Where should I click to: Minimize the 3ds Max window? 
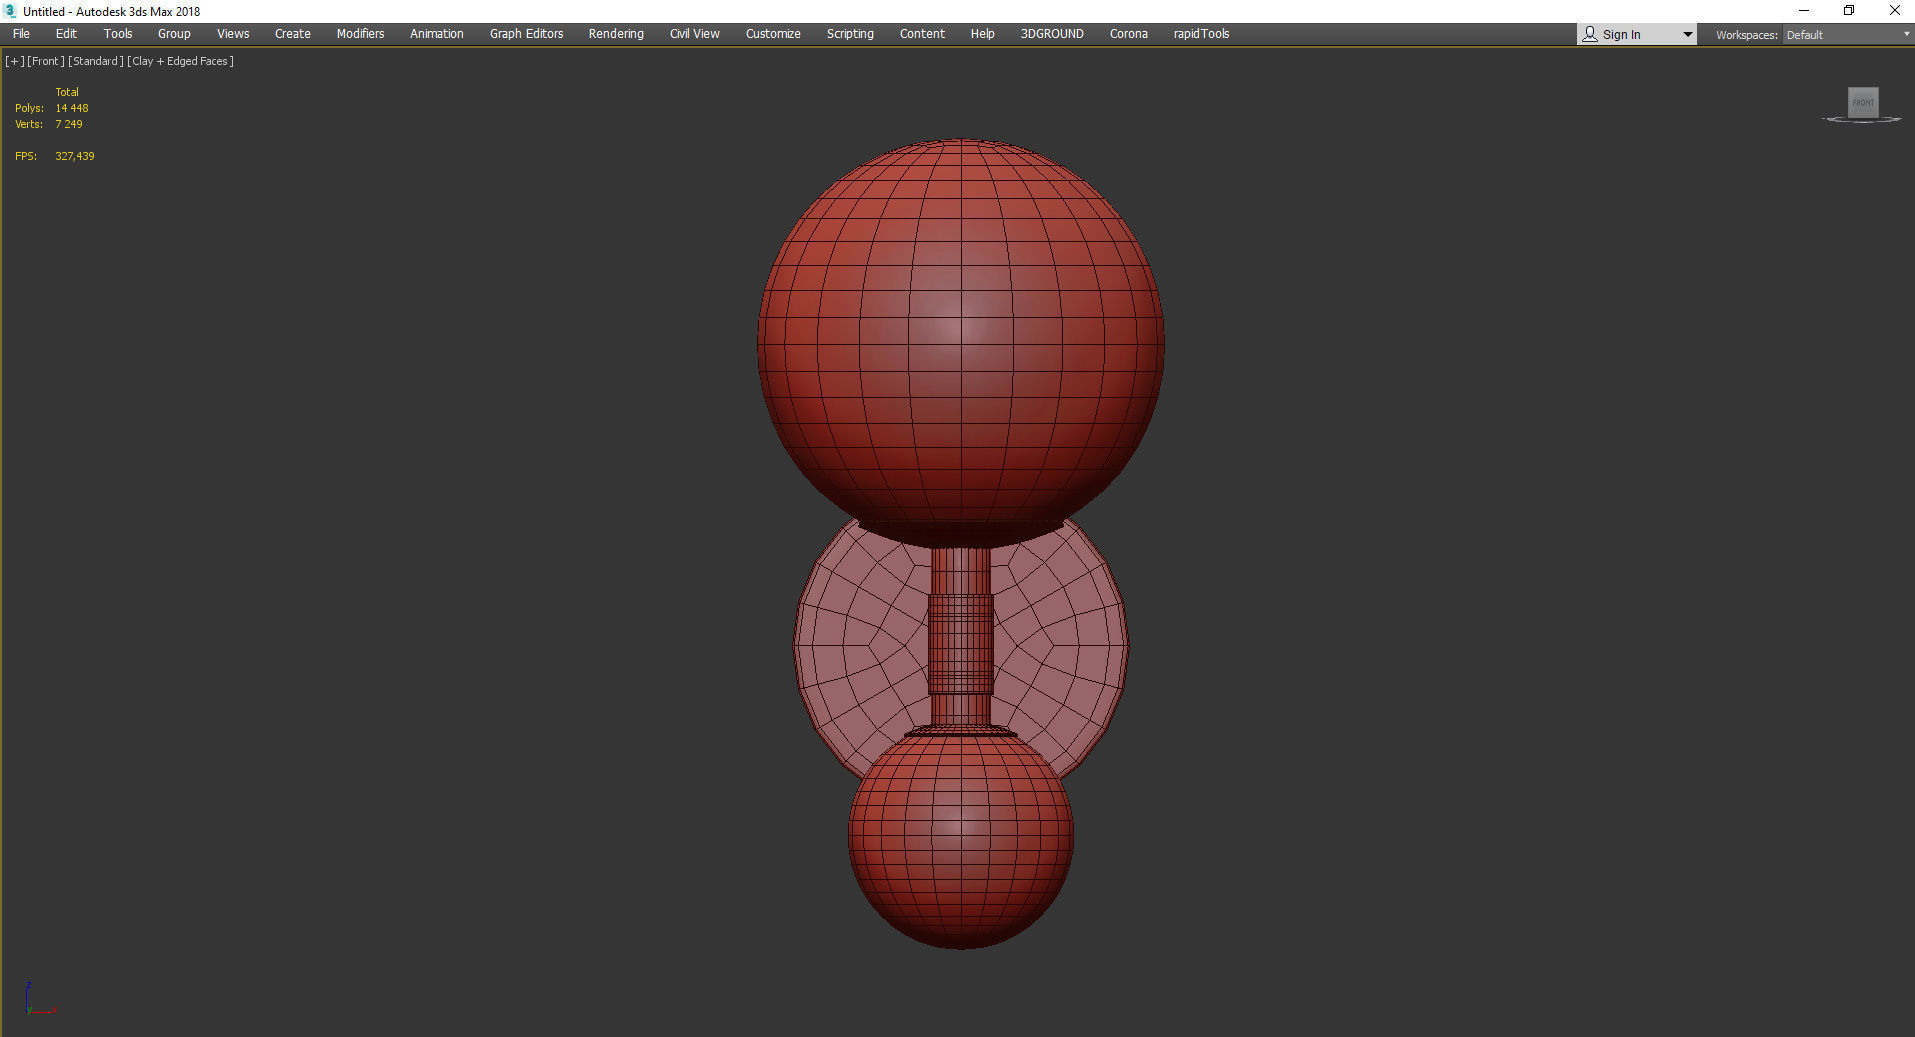point(1804,11)
